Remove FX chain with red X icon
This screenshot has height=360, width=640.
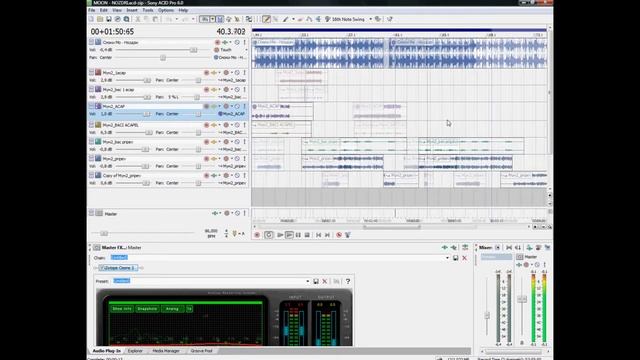[464, 258]
